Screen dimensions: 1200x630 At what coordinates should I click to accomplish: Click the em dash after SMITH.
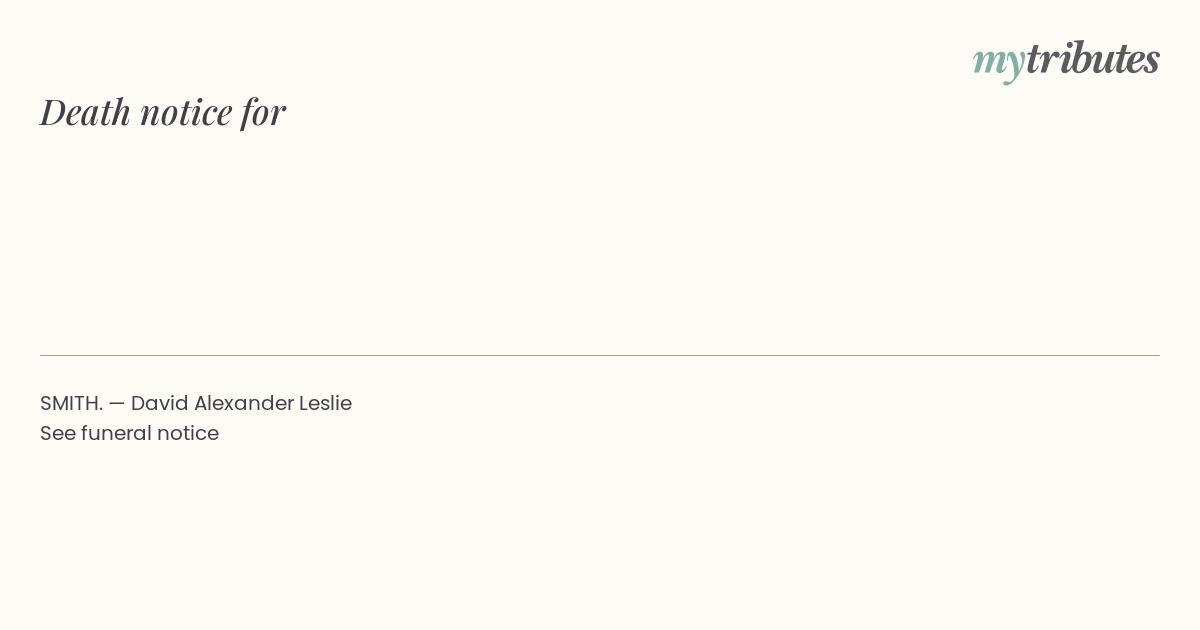pos(117,403)
